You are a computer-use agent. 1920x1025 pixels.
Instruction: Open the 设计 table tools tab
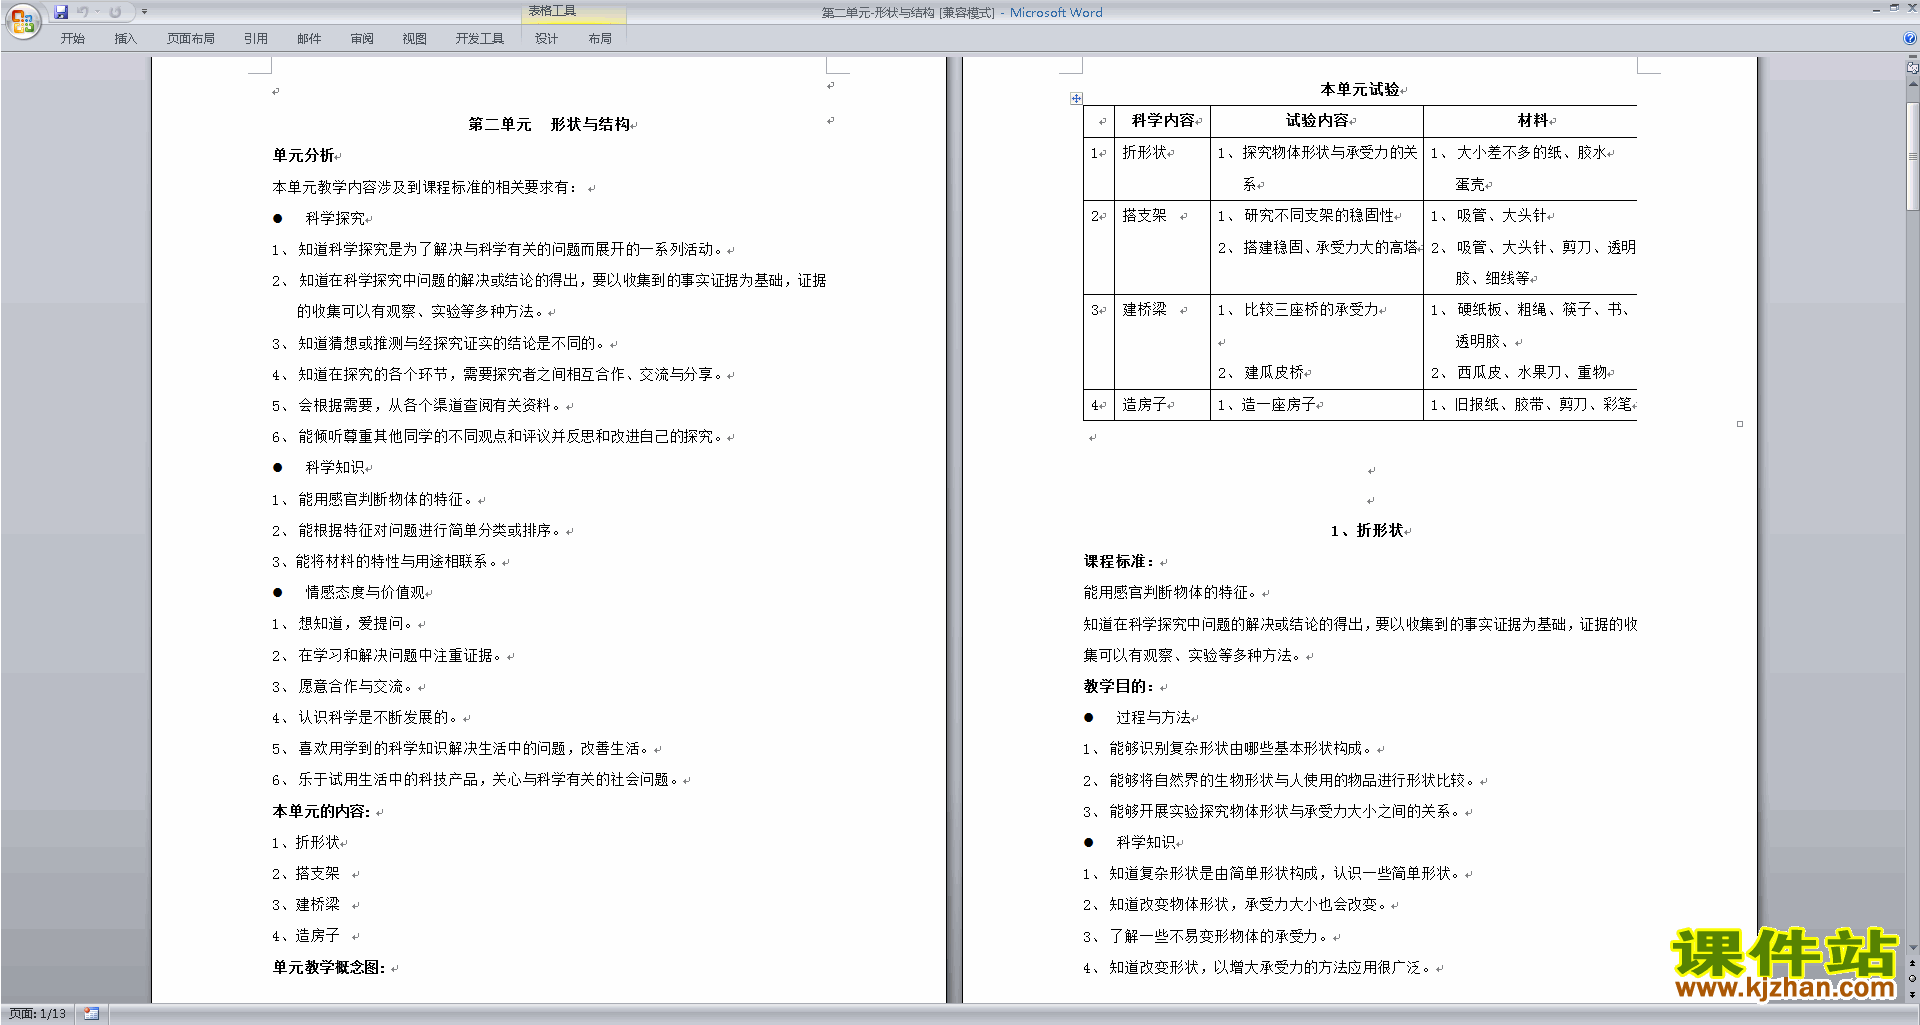[546, 38]
